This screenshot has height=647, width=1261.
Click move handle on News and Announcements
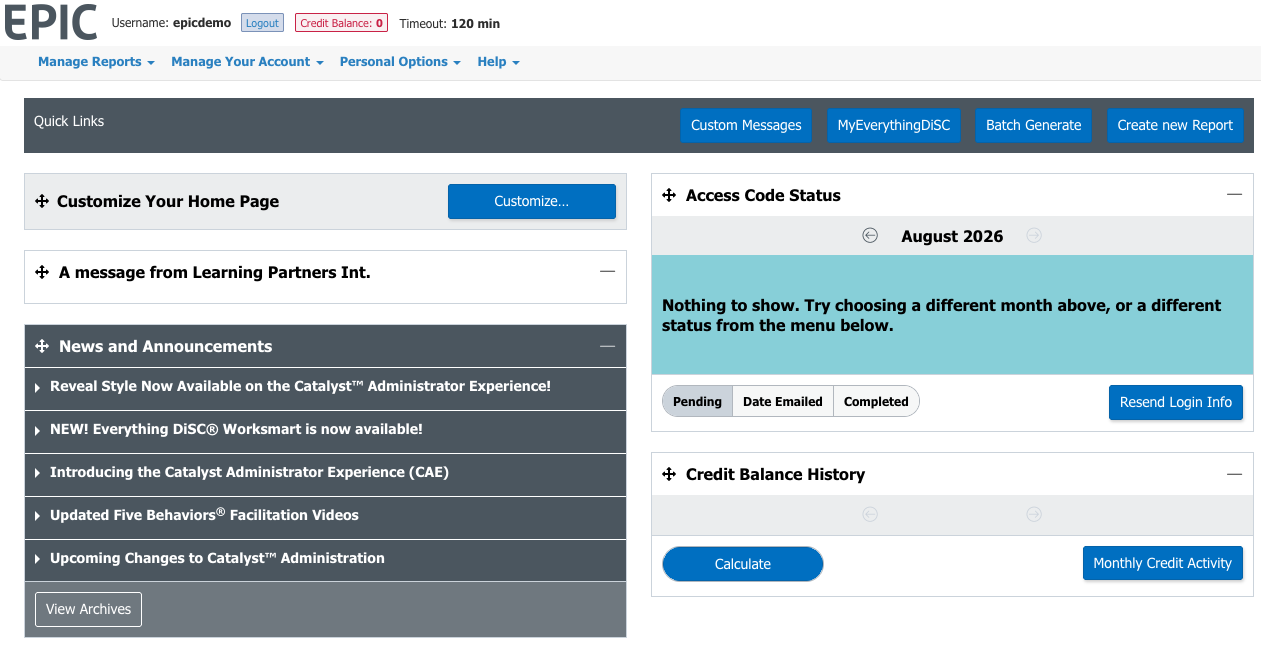(x=42, y=346)
